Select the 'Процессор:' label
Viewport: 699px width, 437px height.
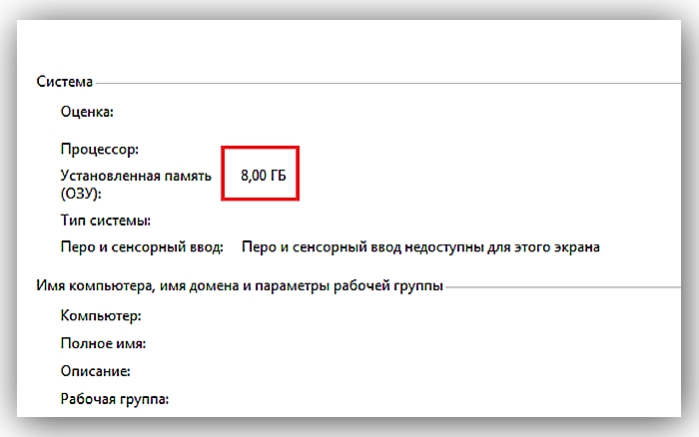(99, 149)
